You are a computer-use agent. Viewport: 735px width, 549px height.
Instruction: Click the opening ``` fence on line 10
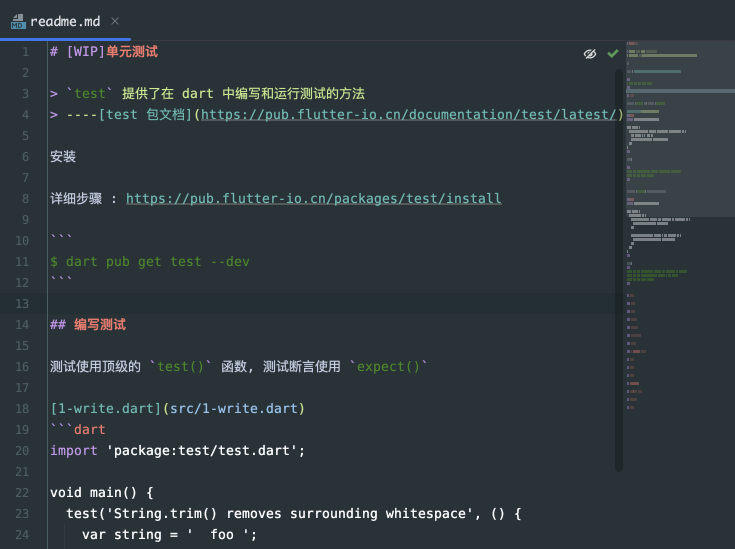click(x=61, y=237)
